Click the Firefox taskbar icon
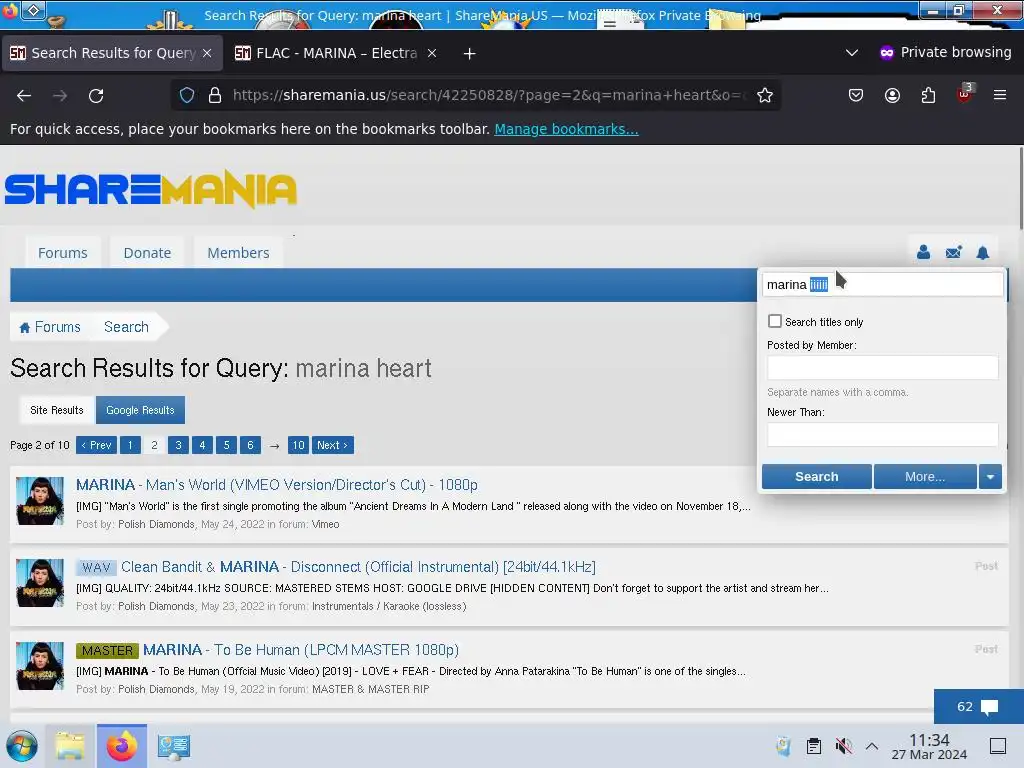The height and width of the screenshot is (768, 1024). pyautogui.click(x=121, y=746)
